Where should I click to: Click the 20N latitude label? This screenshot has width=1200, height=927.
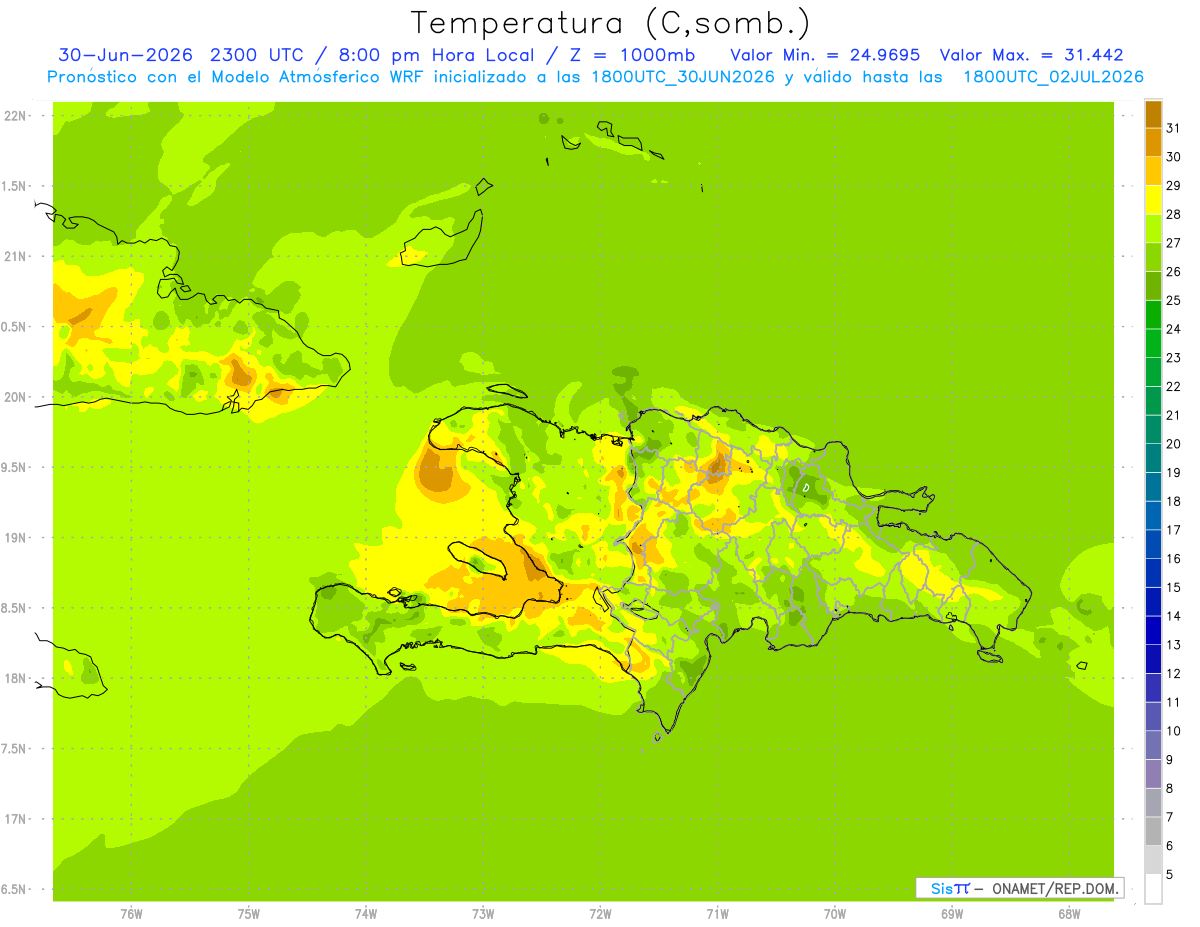[15, 397]
